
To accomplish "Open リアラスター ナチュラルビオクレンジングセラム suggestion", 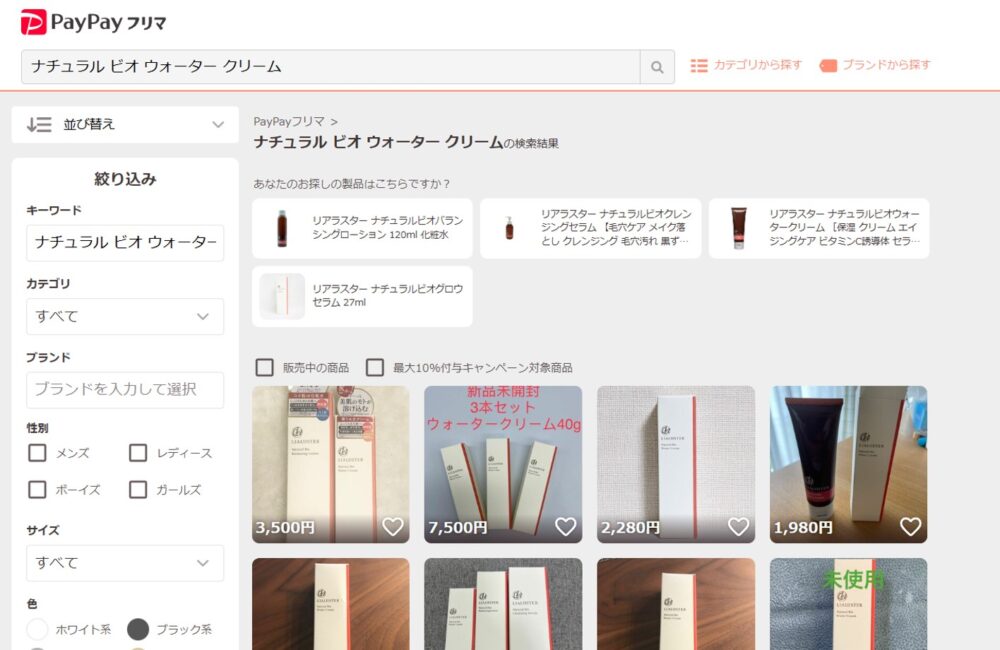I will (591, 228).
